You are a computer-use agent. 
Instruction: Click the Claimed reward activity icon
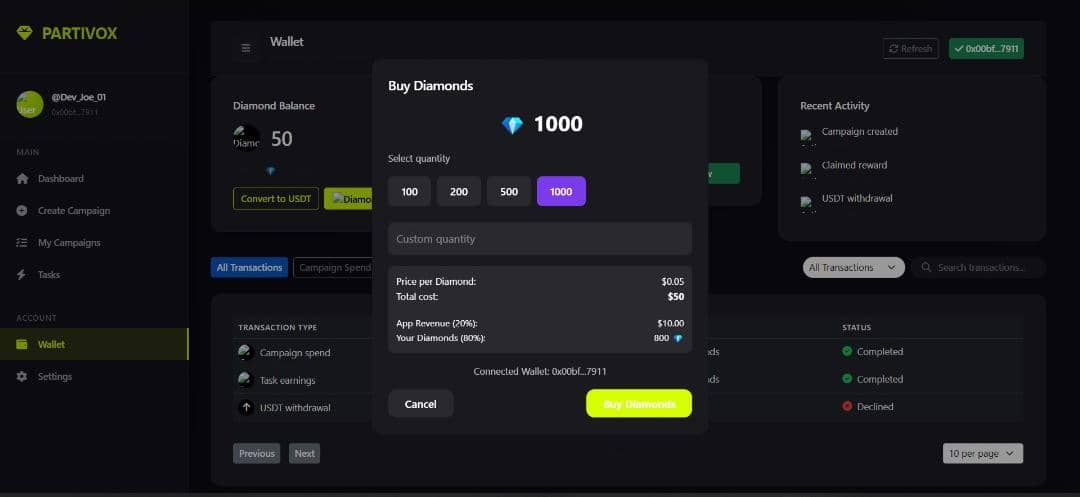tap(807, 169)
